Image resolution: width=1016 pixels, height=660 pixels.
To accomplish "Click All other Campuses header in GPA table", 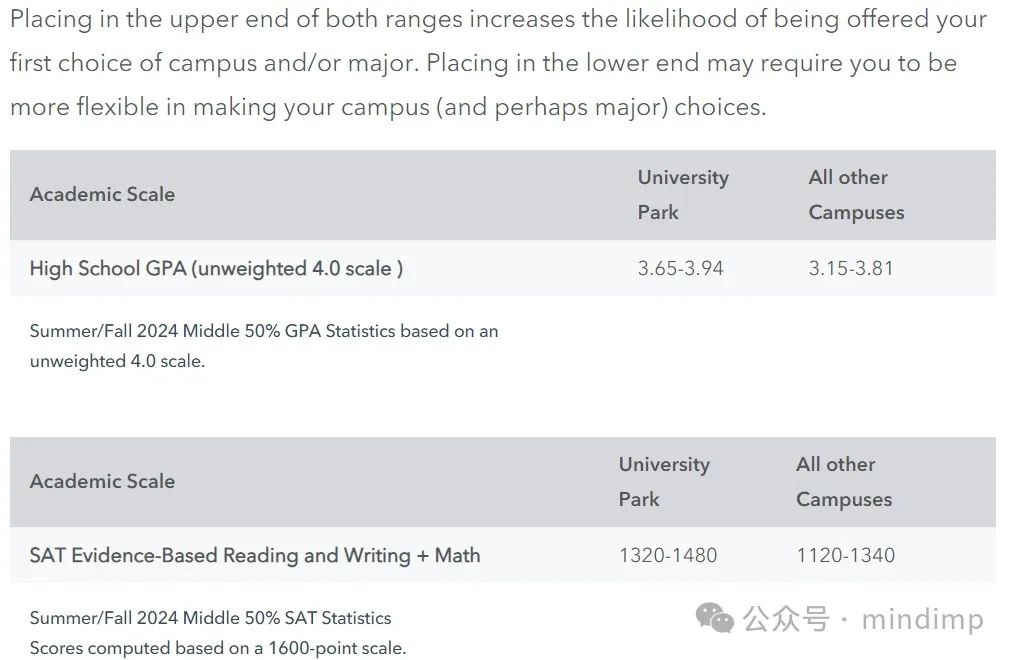I will click(856, 194).
